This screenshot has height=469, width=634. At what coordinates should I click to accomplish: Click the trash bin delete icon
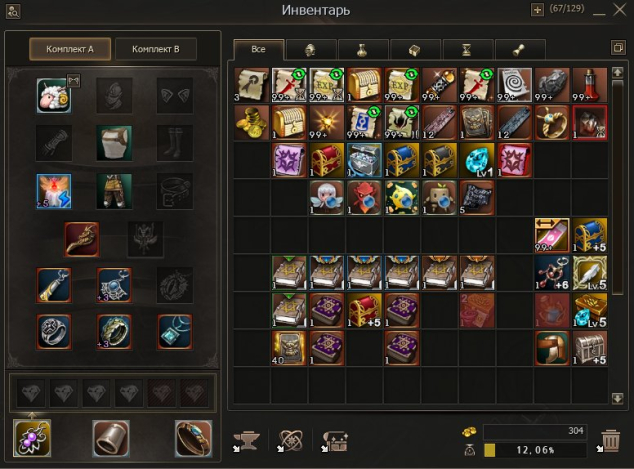(x=611, y=440)
